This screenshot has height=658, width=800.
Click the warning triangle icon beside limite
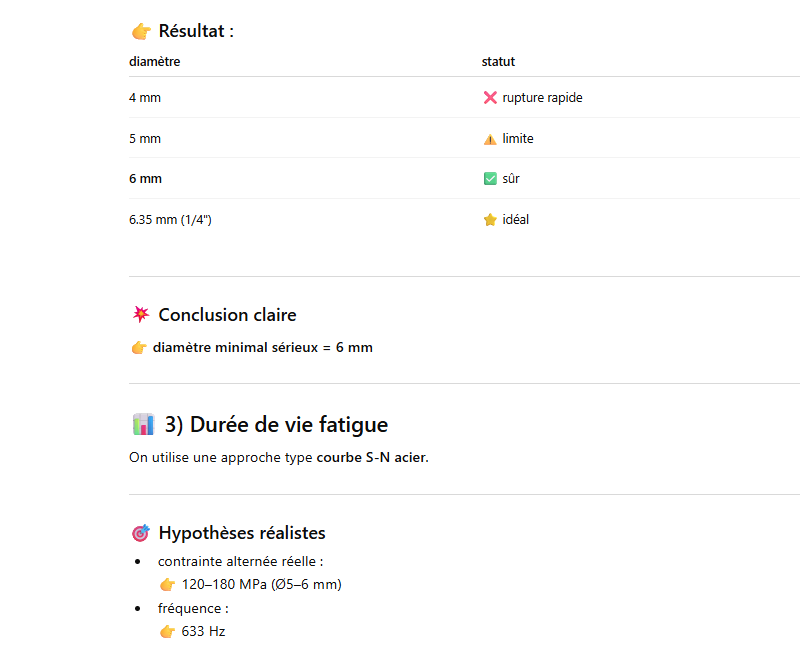pyautogui.click(x=490, y=139)
